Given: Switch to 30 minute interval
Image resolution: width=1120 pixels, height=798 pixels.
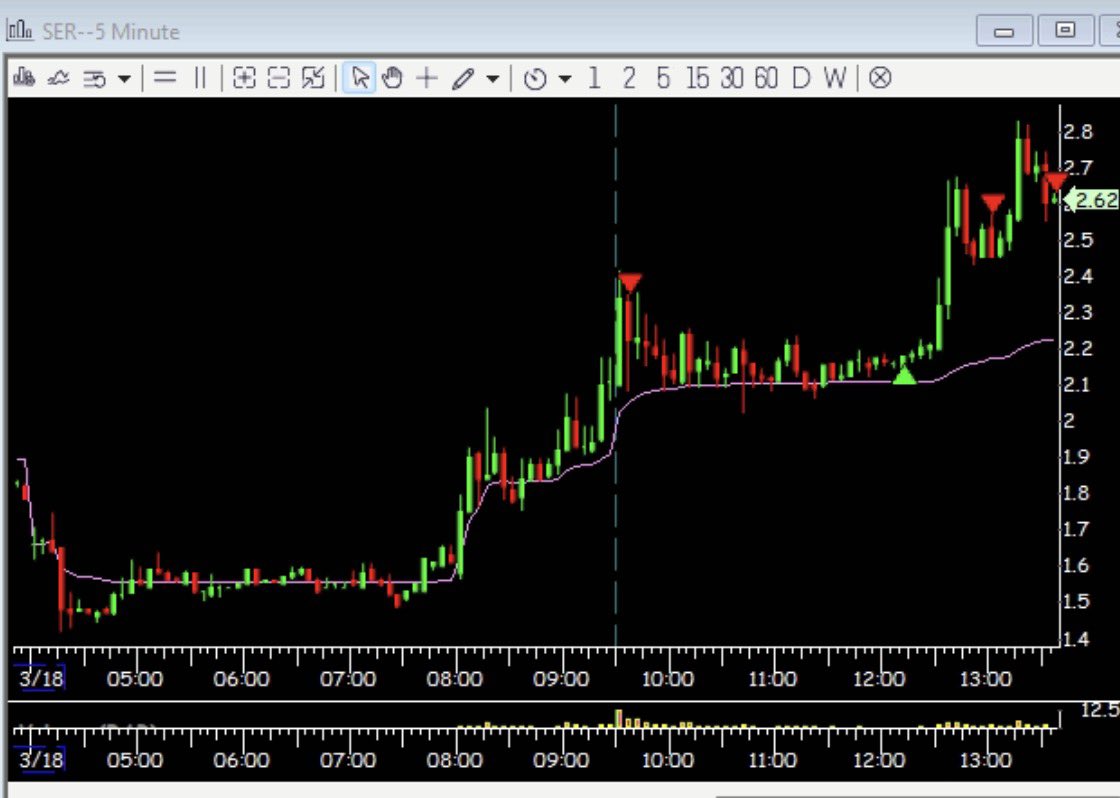Looking at the screenshot, I should click(x=732, y=77).
